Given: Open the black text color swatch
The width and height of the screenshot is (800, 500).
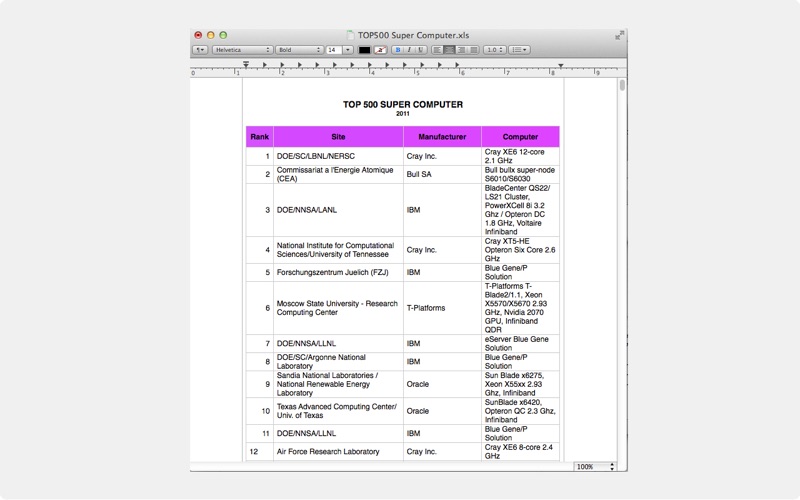Looking at the screenshot, I should (x=364, y=50).
